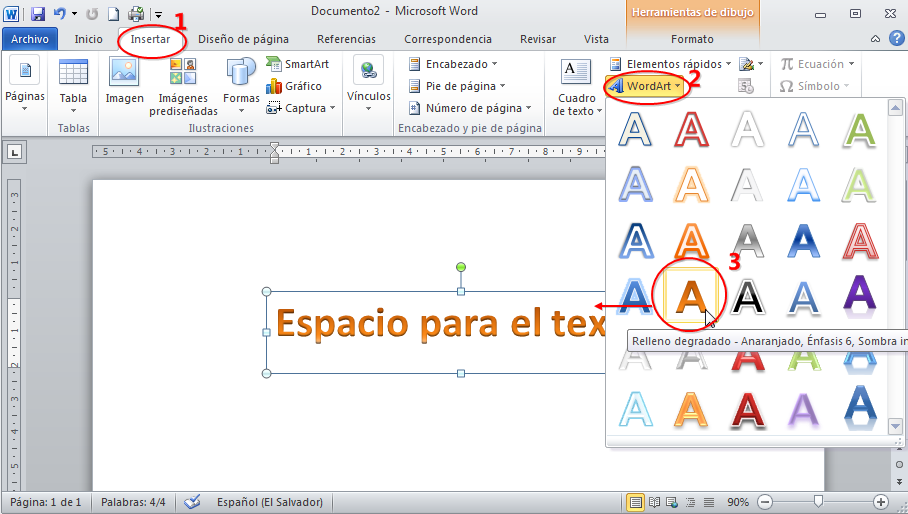Click Español (El Salvador) language indicator
This screenshot has height=514, width=908.
click(270, 502)
